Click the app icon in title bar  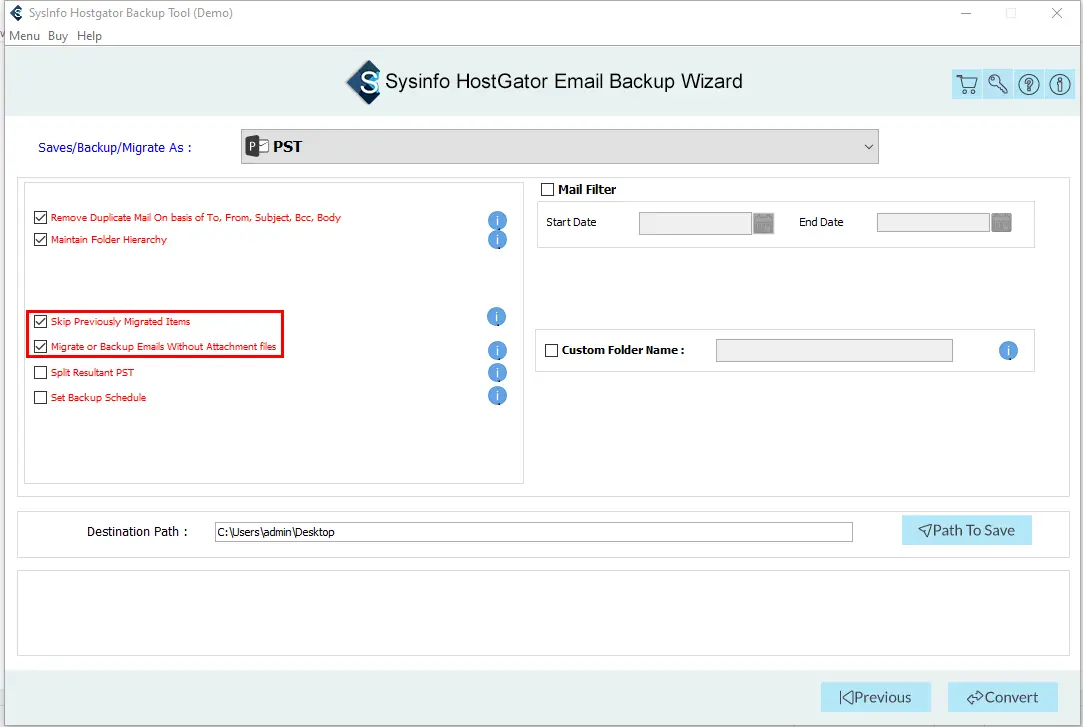coord(16,13)
